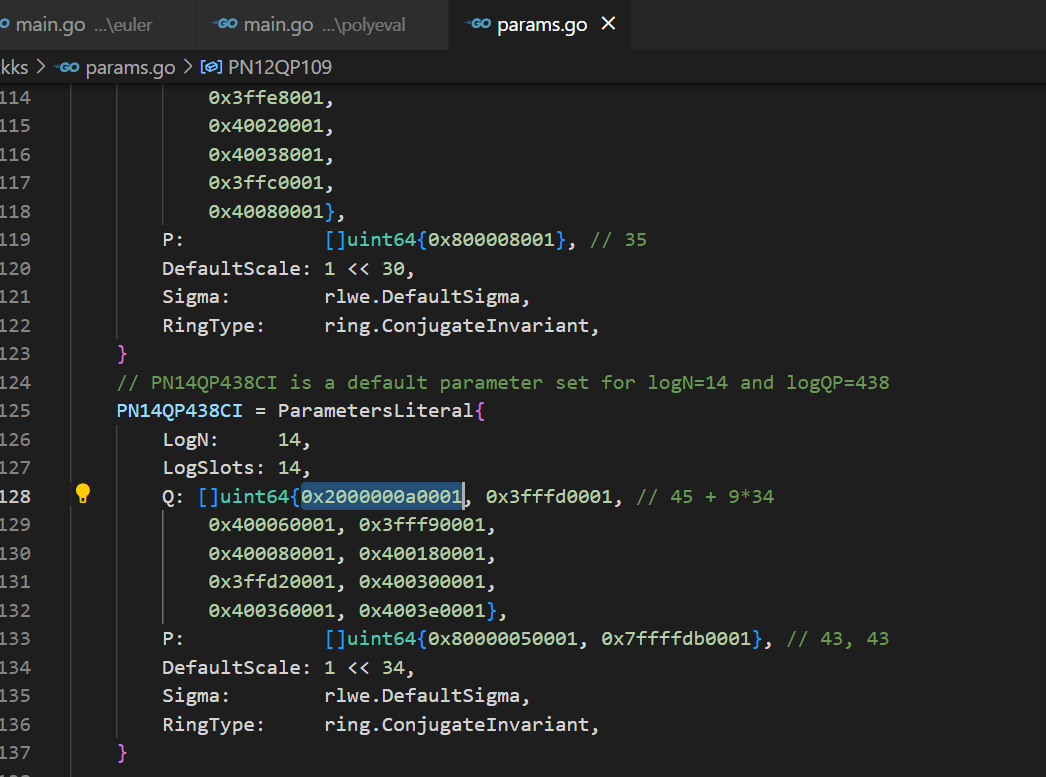Click the comment 45 + 9*34
This screenshot has height=777, width=1046.
(705, 497)
